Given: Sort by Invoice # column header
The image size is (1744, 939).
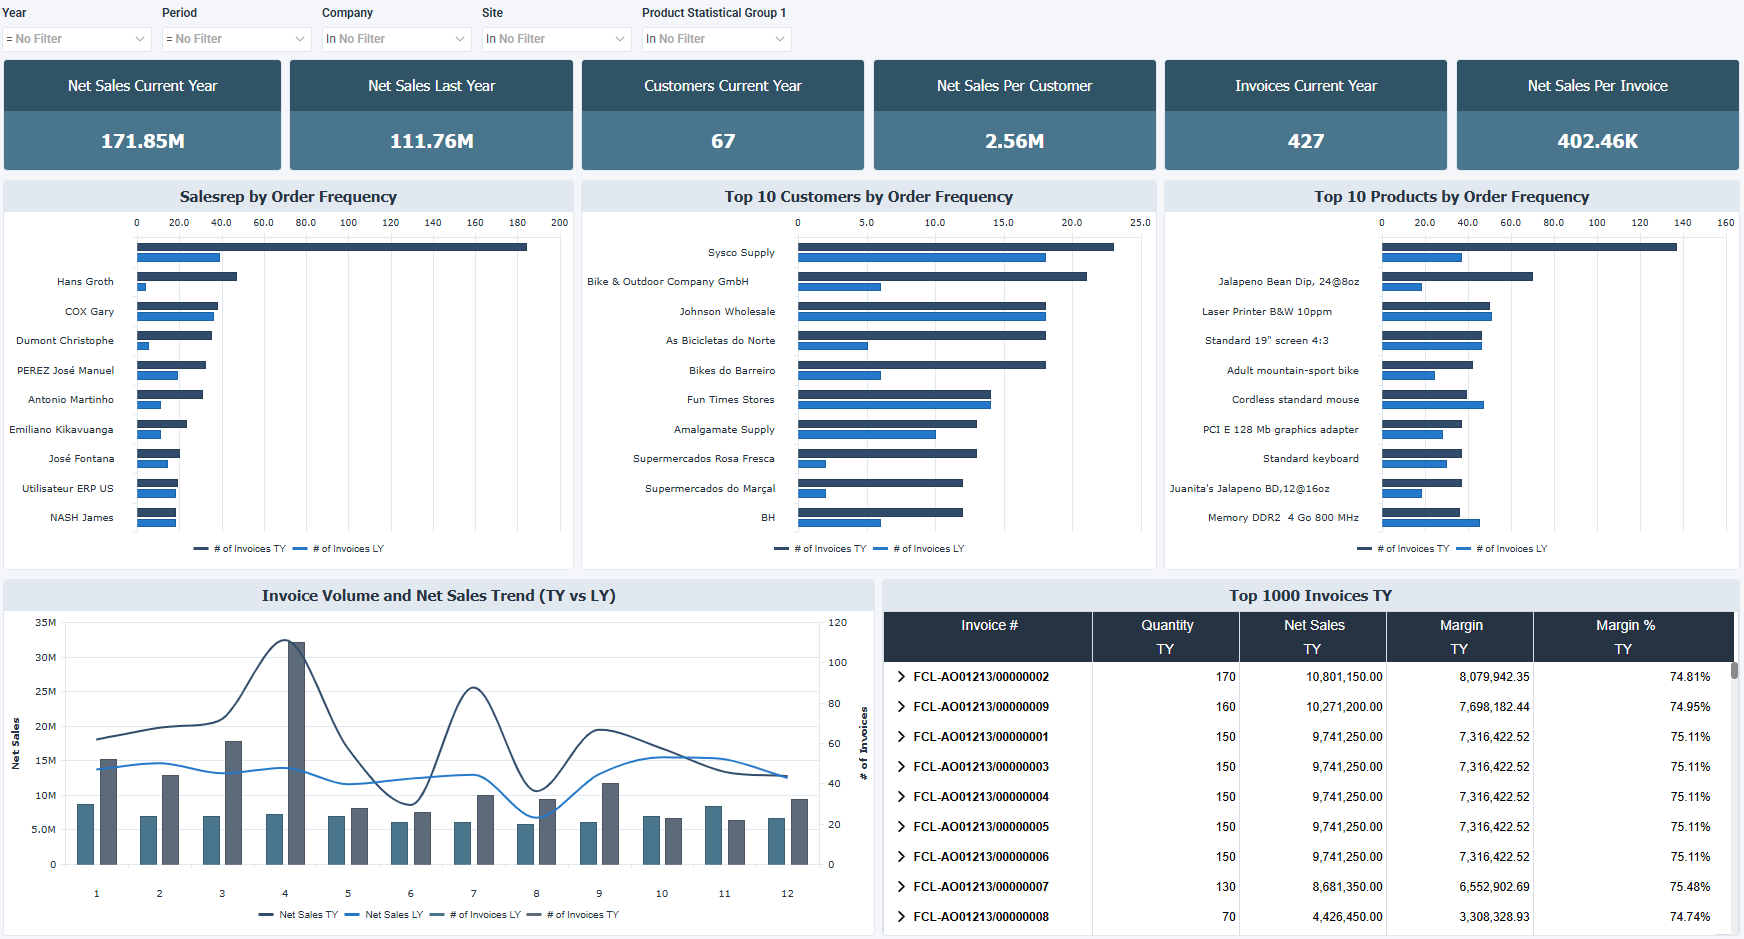Looking at the screenshot, I should tap(988, 637).
